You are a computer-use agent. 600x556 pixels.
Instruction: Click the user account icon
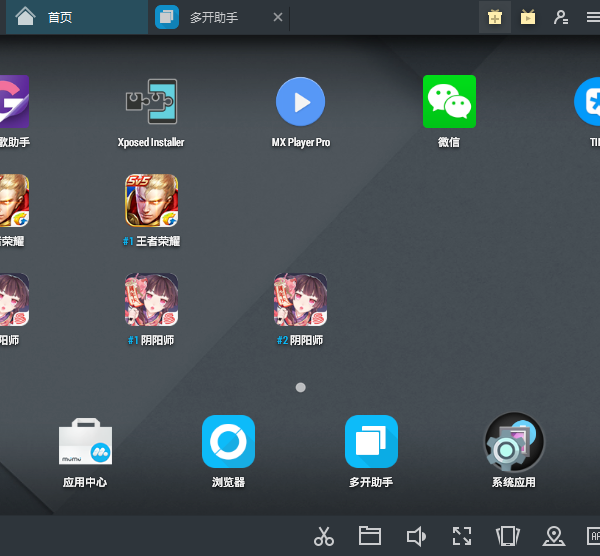pyautogui.click(x=561, y=17)
